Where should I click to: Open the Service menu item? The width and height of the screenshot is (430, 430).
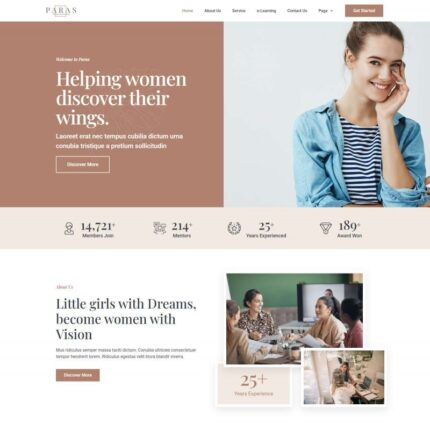pyautogui.click(x=239, y=11)
